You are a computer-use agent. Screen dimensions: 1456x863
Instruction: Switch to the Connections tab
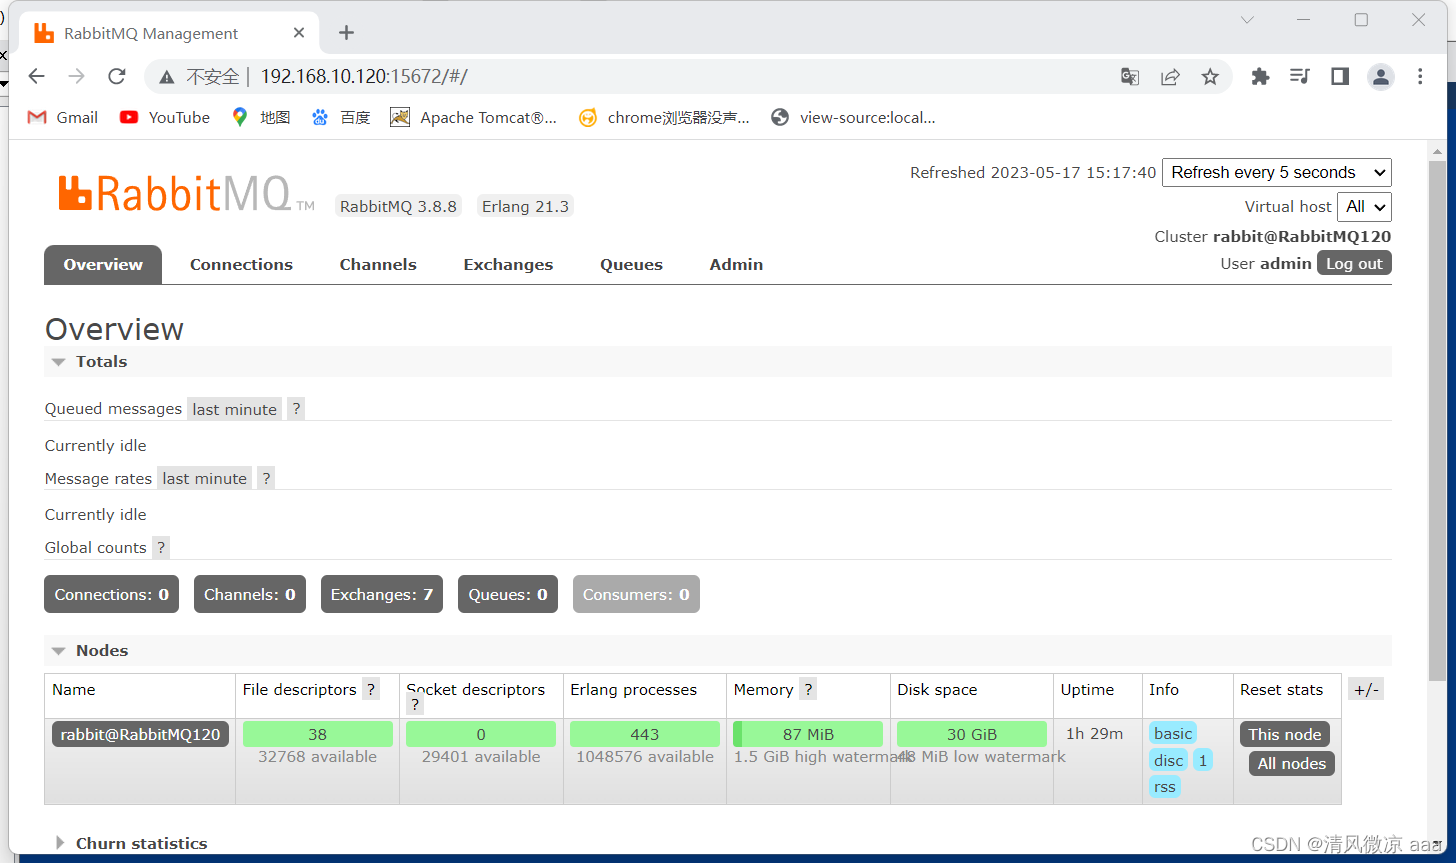point(241,264)
